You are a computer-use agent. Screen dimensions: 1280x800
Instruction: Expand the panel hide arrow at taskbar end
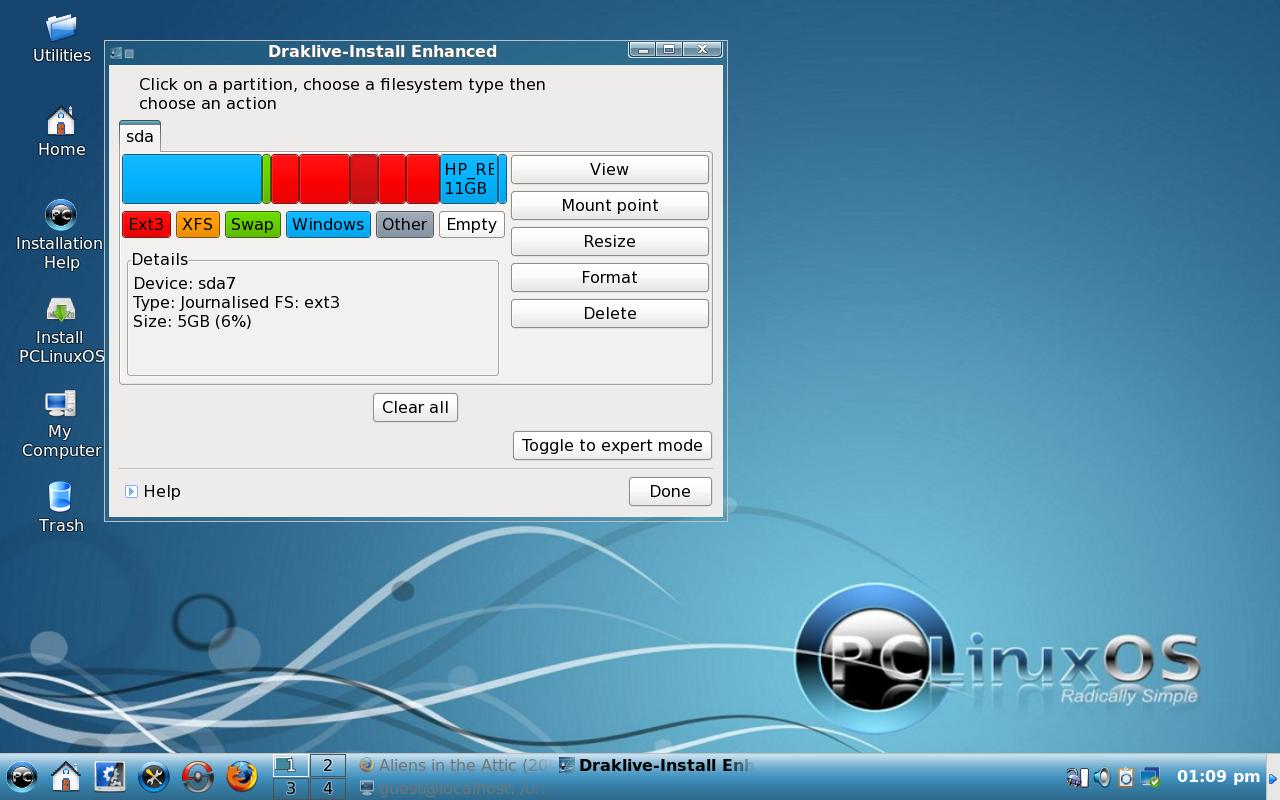pos(1273,777)
